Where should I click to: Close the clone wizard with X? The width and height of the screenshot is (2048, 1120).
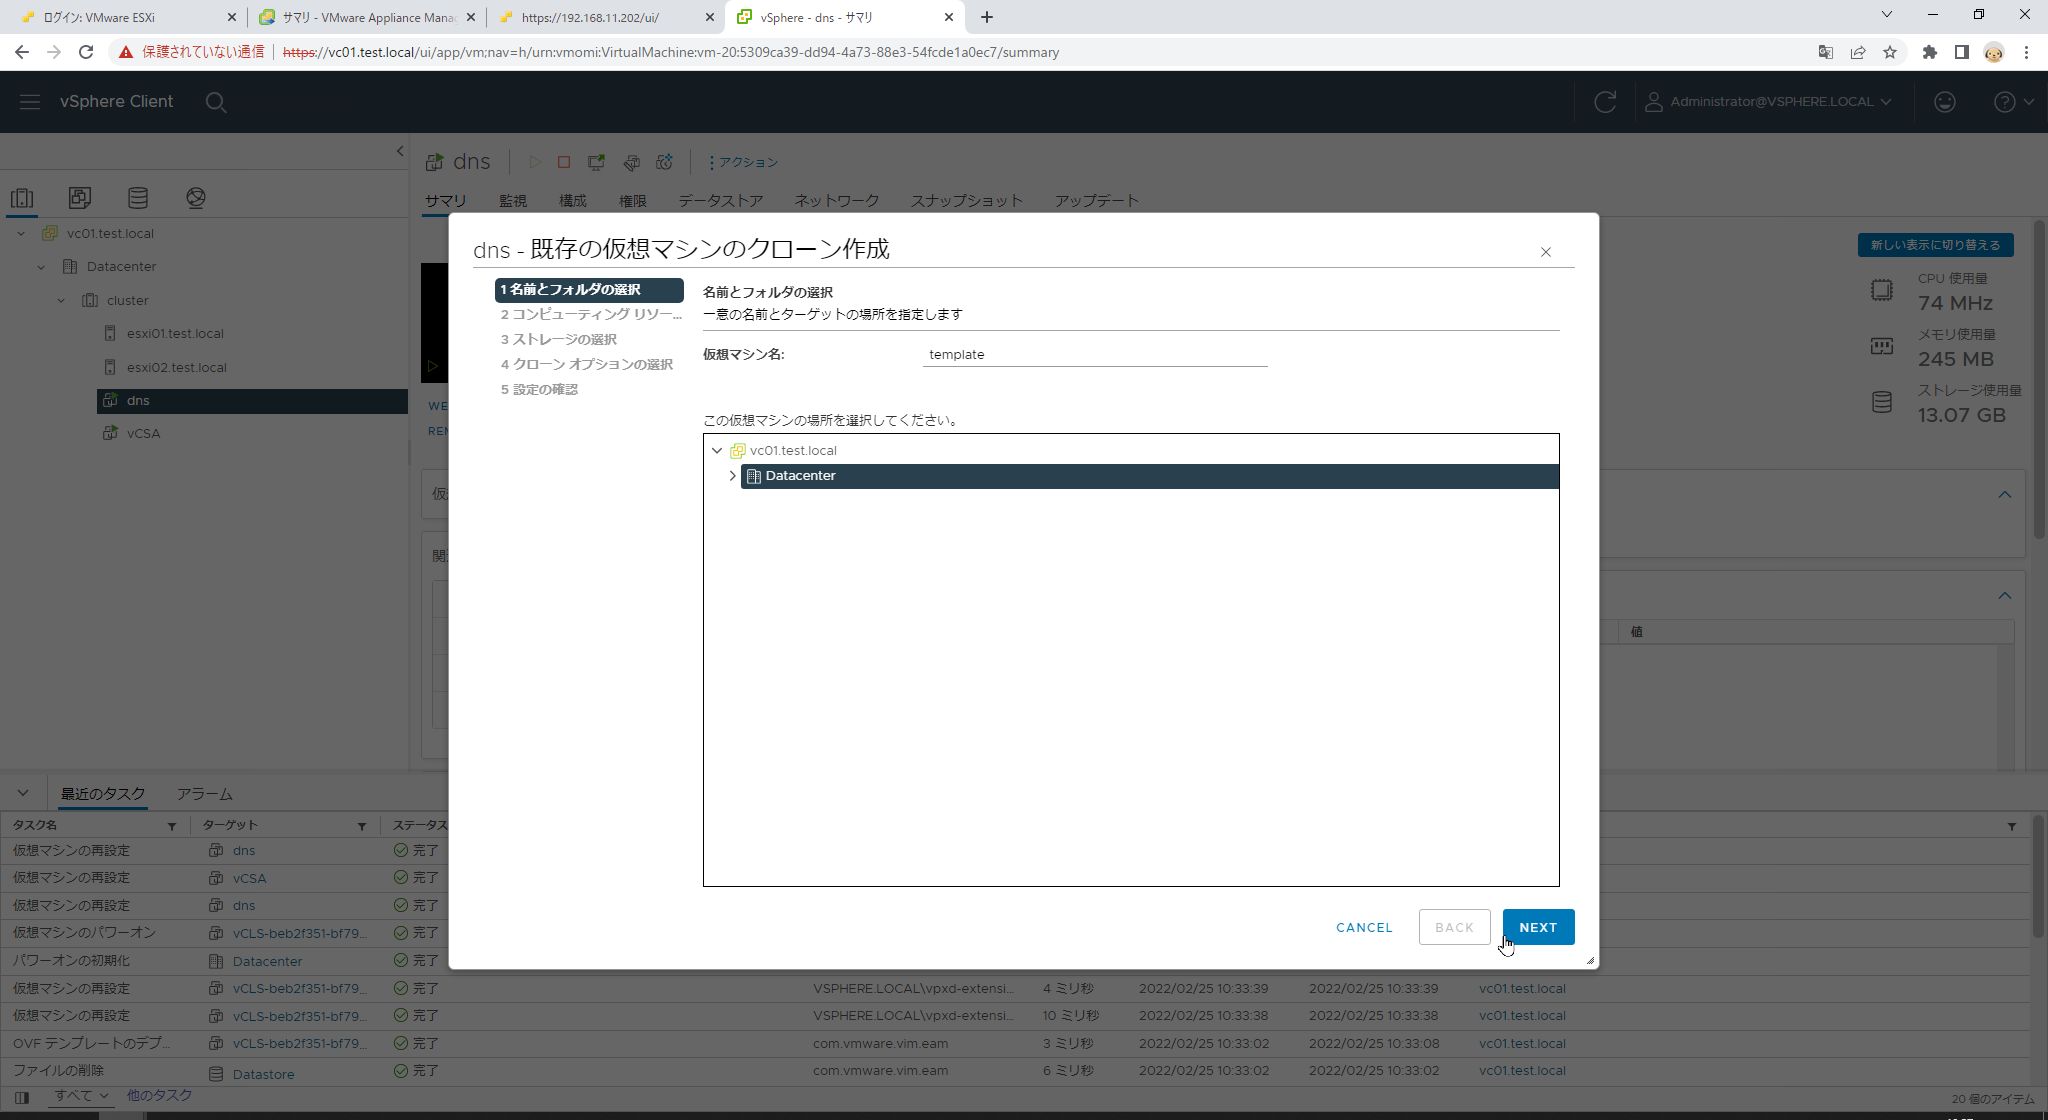1545,252
